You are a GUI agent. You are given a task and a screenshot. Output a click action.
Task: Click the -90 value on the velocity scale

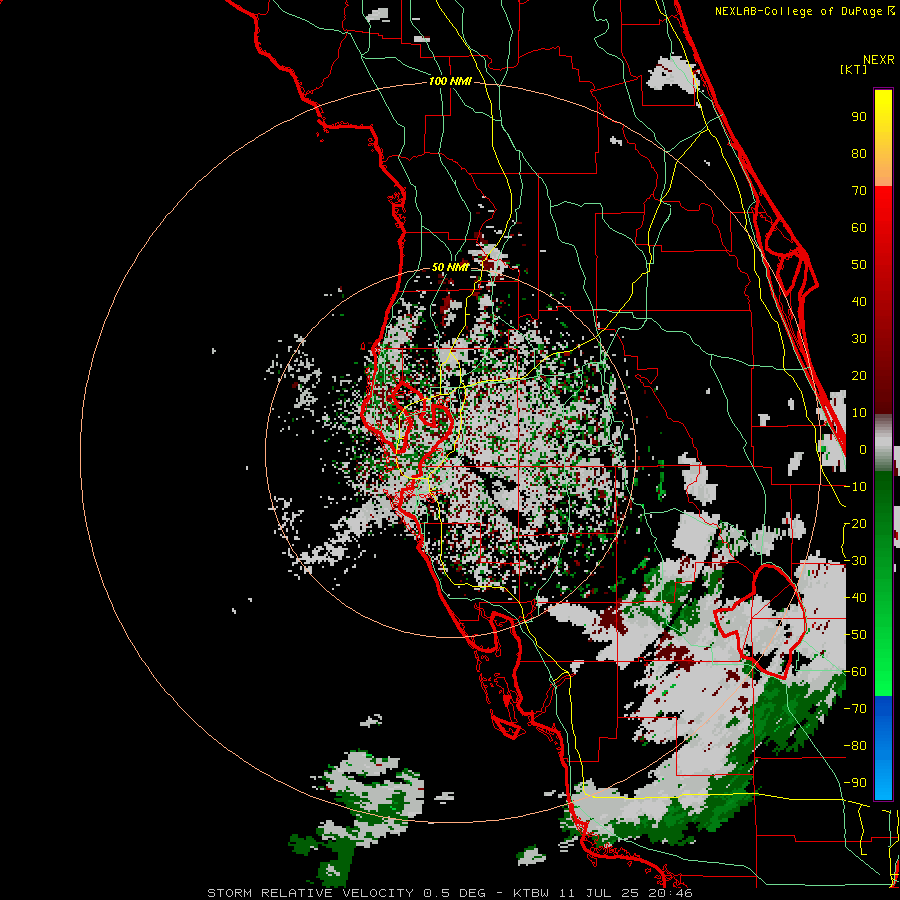855,783
